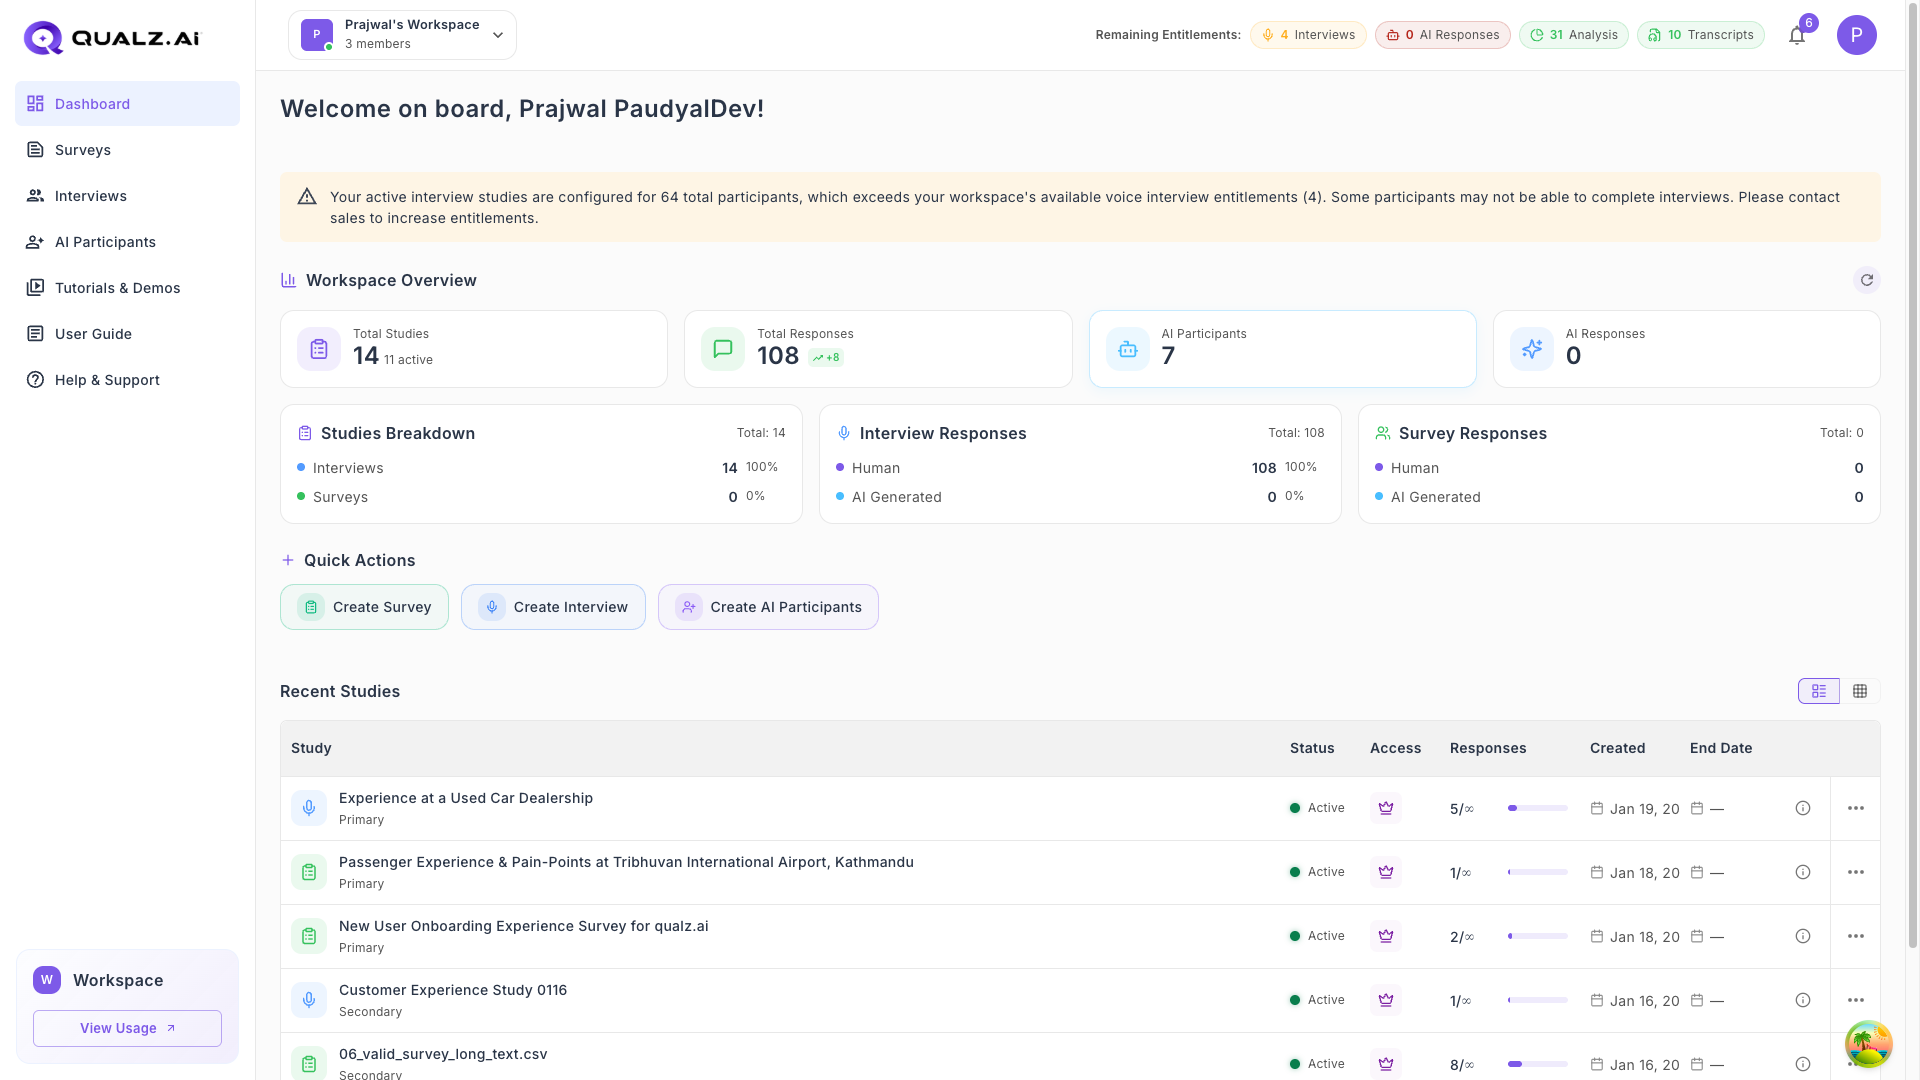Toggle the card view for Recent Studies
The height and width of the screenshot is (1080, 1920).
1818,691
